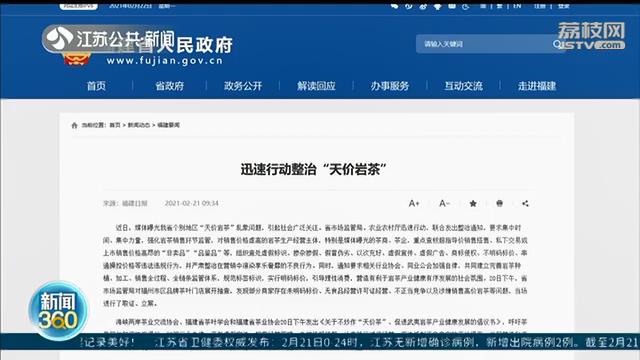This screenshot has width=640, height=360.
Task: Open the 省政府 navigation tab
Action: click(x=169, y=86)
